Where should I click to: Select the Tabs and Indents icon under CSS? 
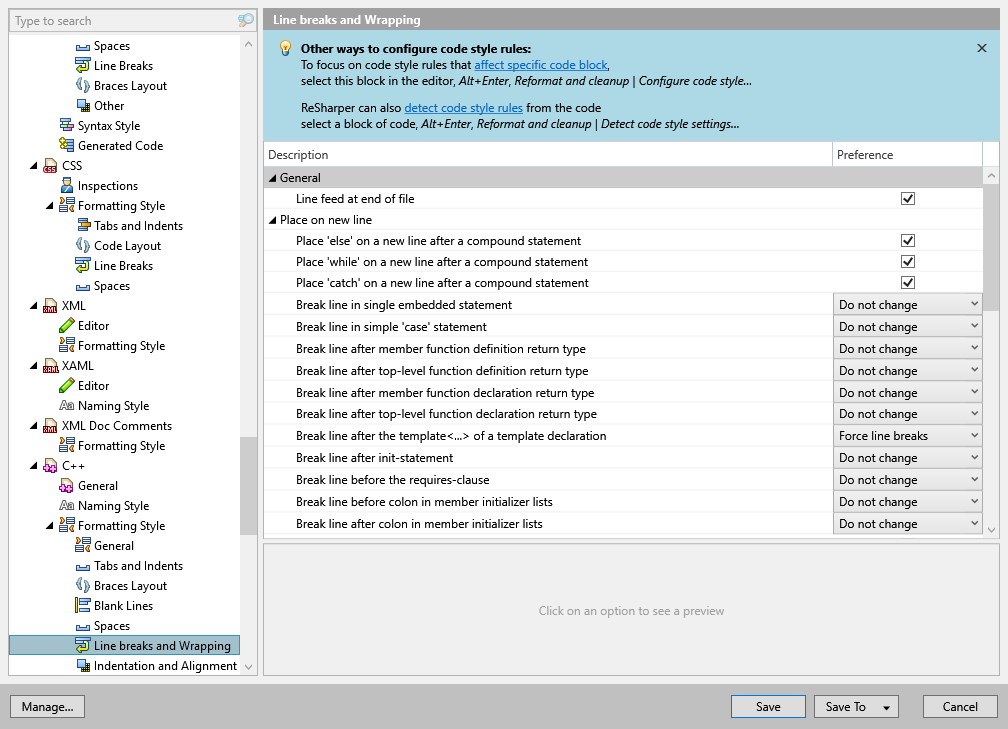86,225
